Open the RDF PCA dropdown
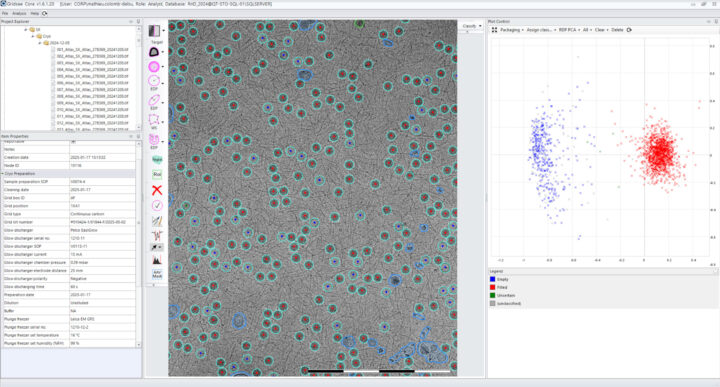Screen dimensions: 720x387 569,30
